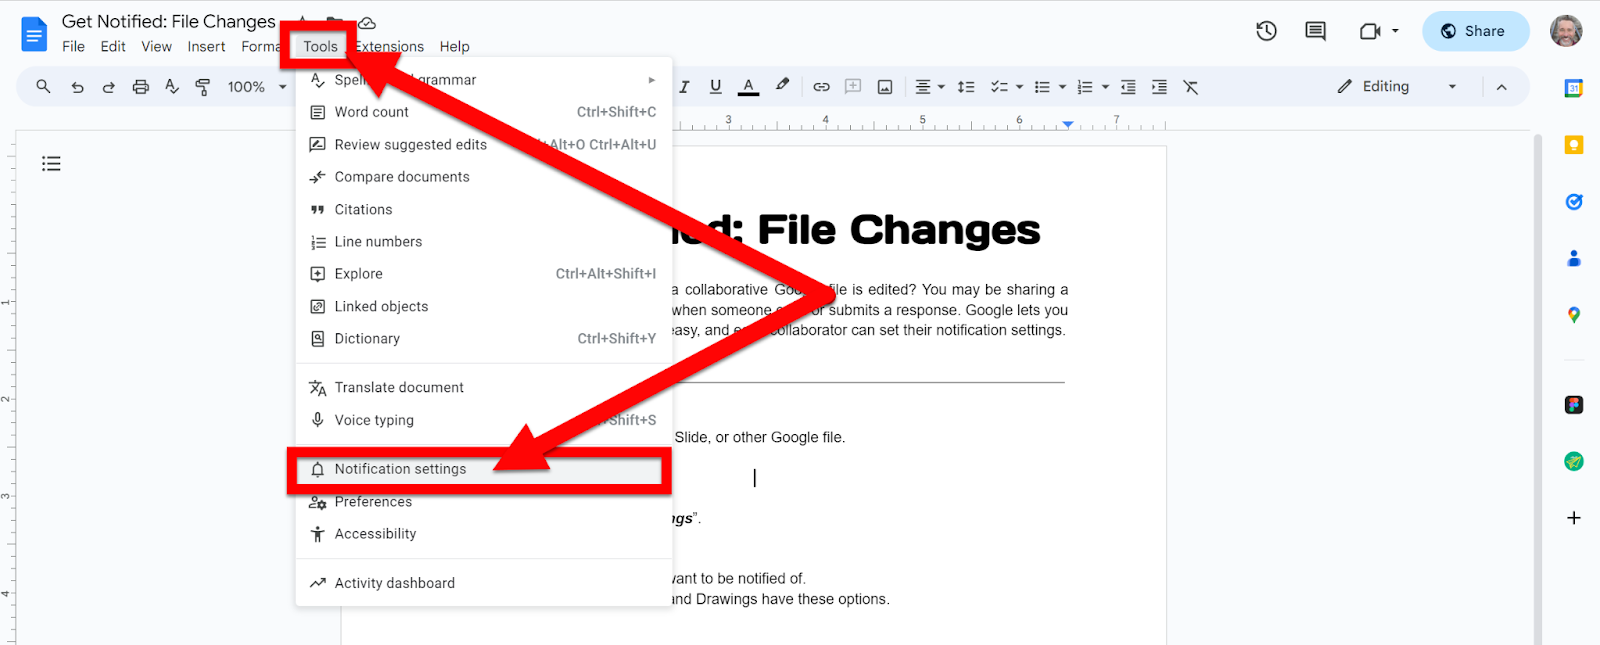This screenshot has height=645, width=1600.
Task: Select Word count menu item
Action: pos(484,112)
